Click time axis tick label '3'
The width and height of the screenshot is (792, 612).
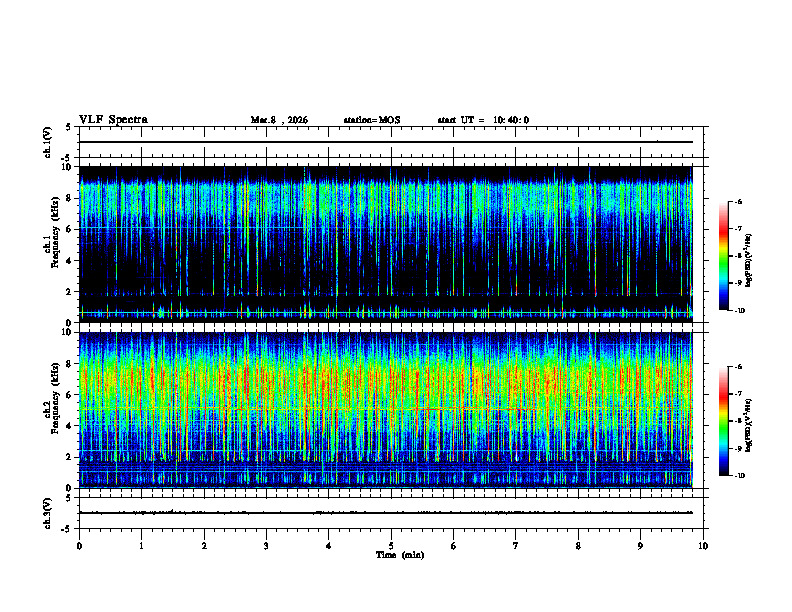point(266,546)
